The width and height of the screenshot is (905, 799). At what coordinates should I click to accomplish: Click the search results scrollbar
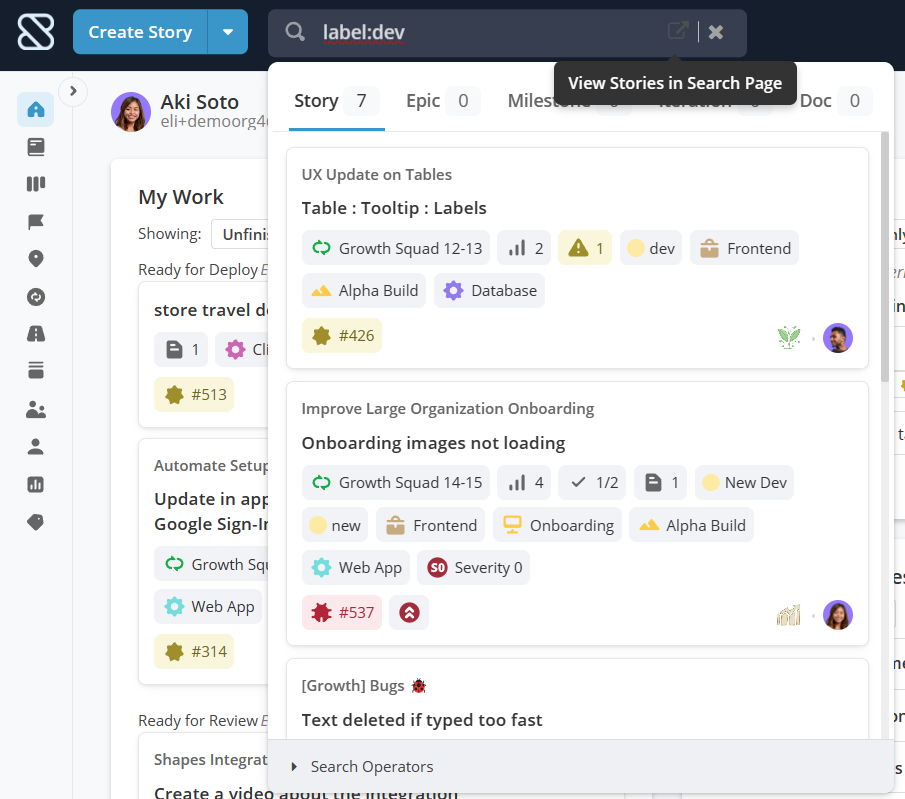[x=885, y=257]
